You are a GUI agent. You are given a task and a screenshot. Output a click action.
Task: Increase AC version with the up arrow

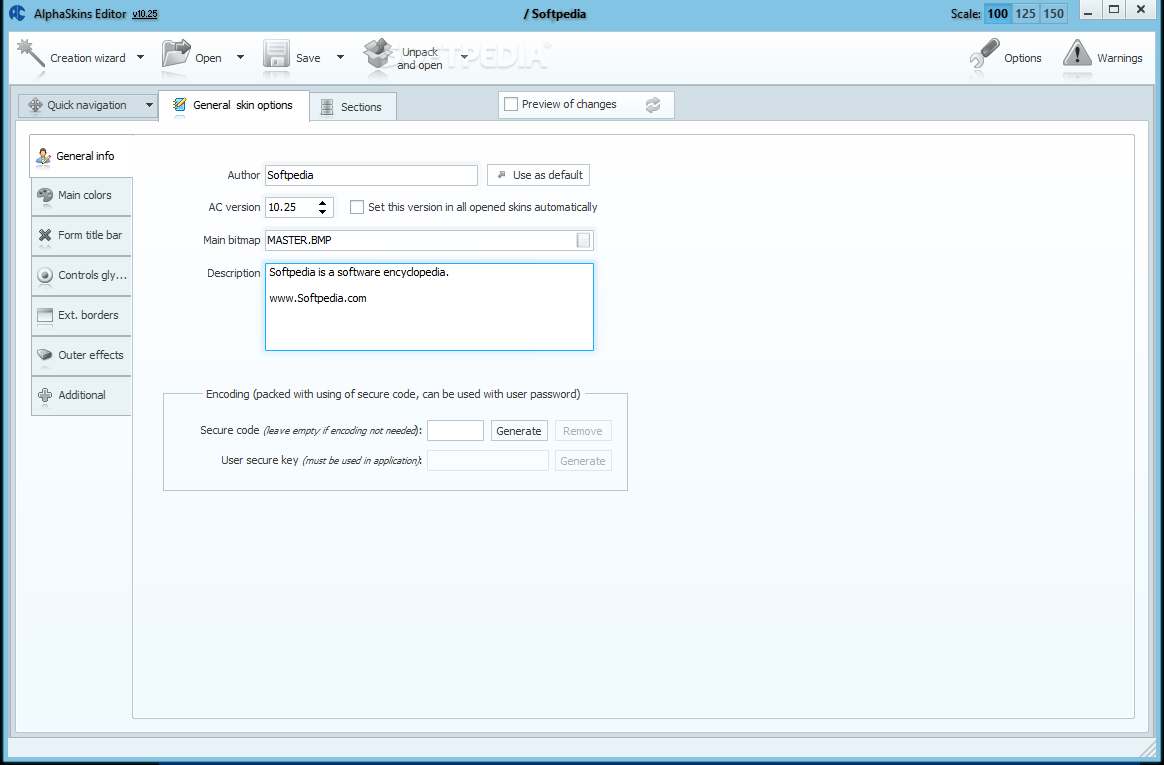pyautogui.click(x=322, y=203)
